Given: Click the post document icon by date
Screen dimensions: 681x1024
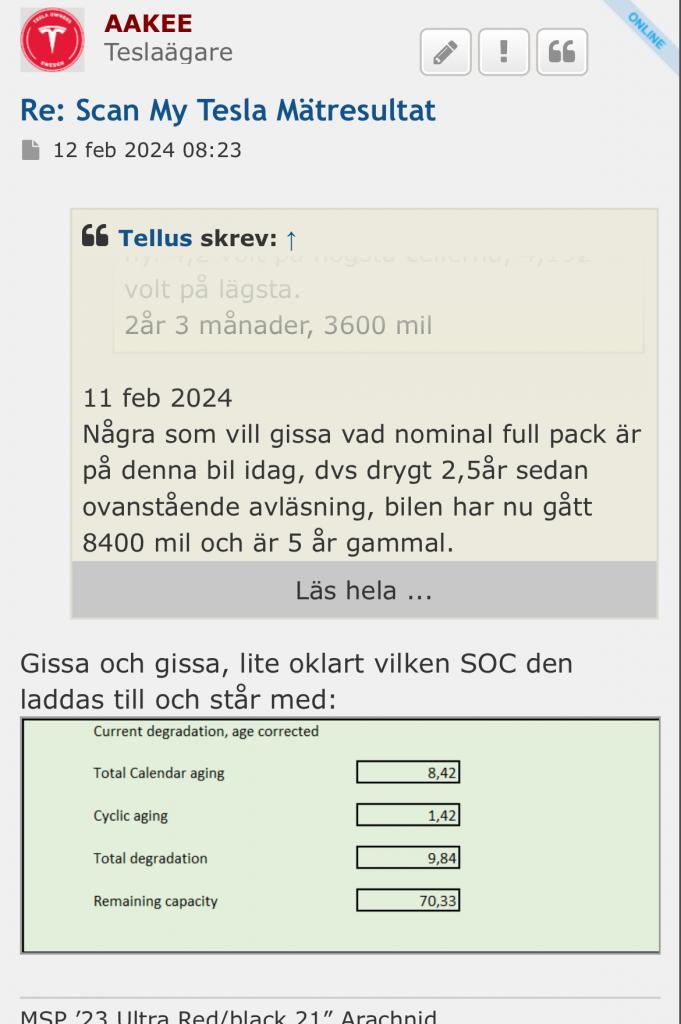Looking at the screenshot, I should pyautogui.click(x=30, y=150).
